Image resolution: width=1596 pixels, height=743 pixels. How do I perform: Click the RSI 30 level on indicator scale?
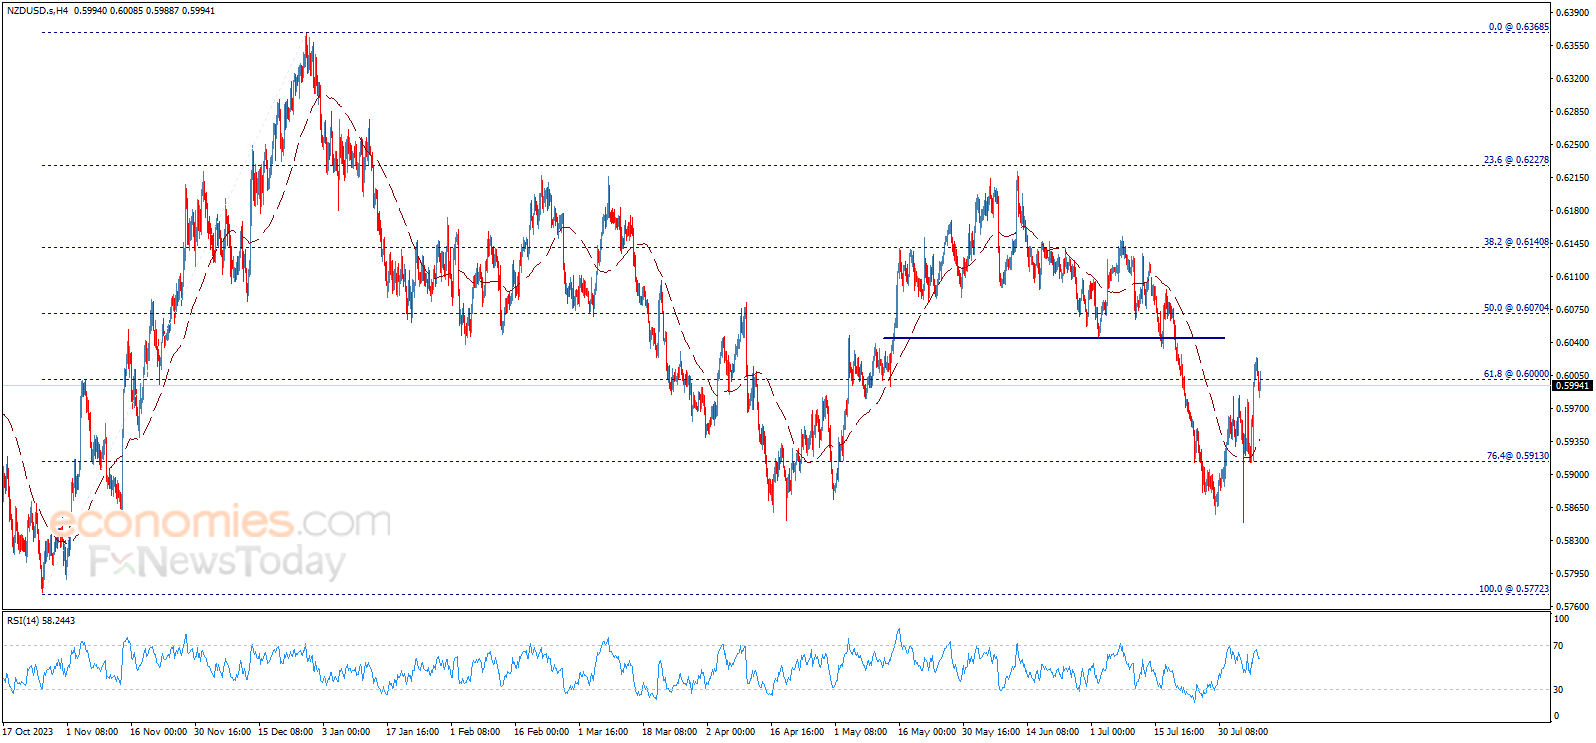[1558, 690]
